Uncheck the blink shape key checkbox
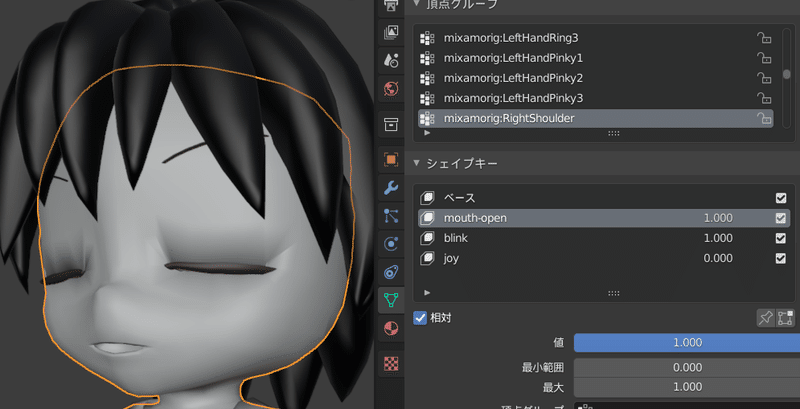The image size is (800, 409). 781,238
